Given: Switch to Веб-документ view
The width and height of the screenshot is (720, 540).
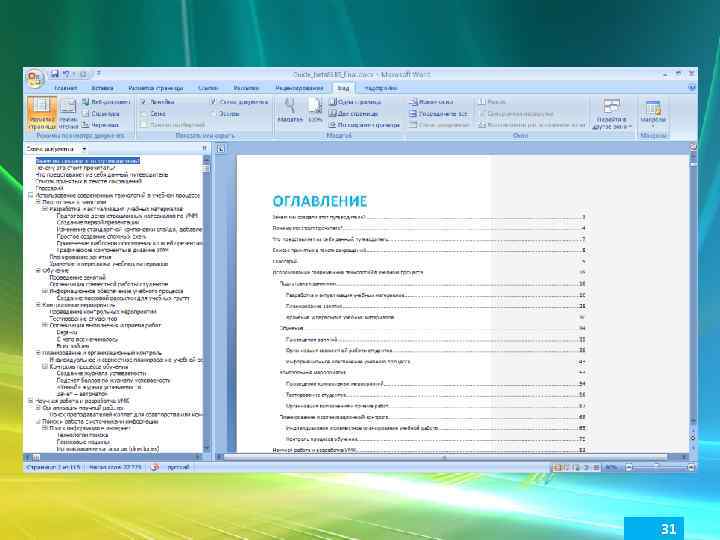Looking at the screenshot, I should [107, 102].
